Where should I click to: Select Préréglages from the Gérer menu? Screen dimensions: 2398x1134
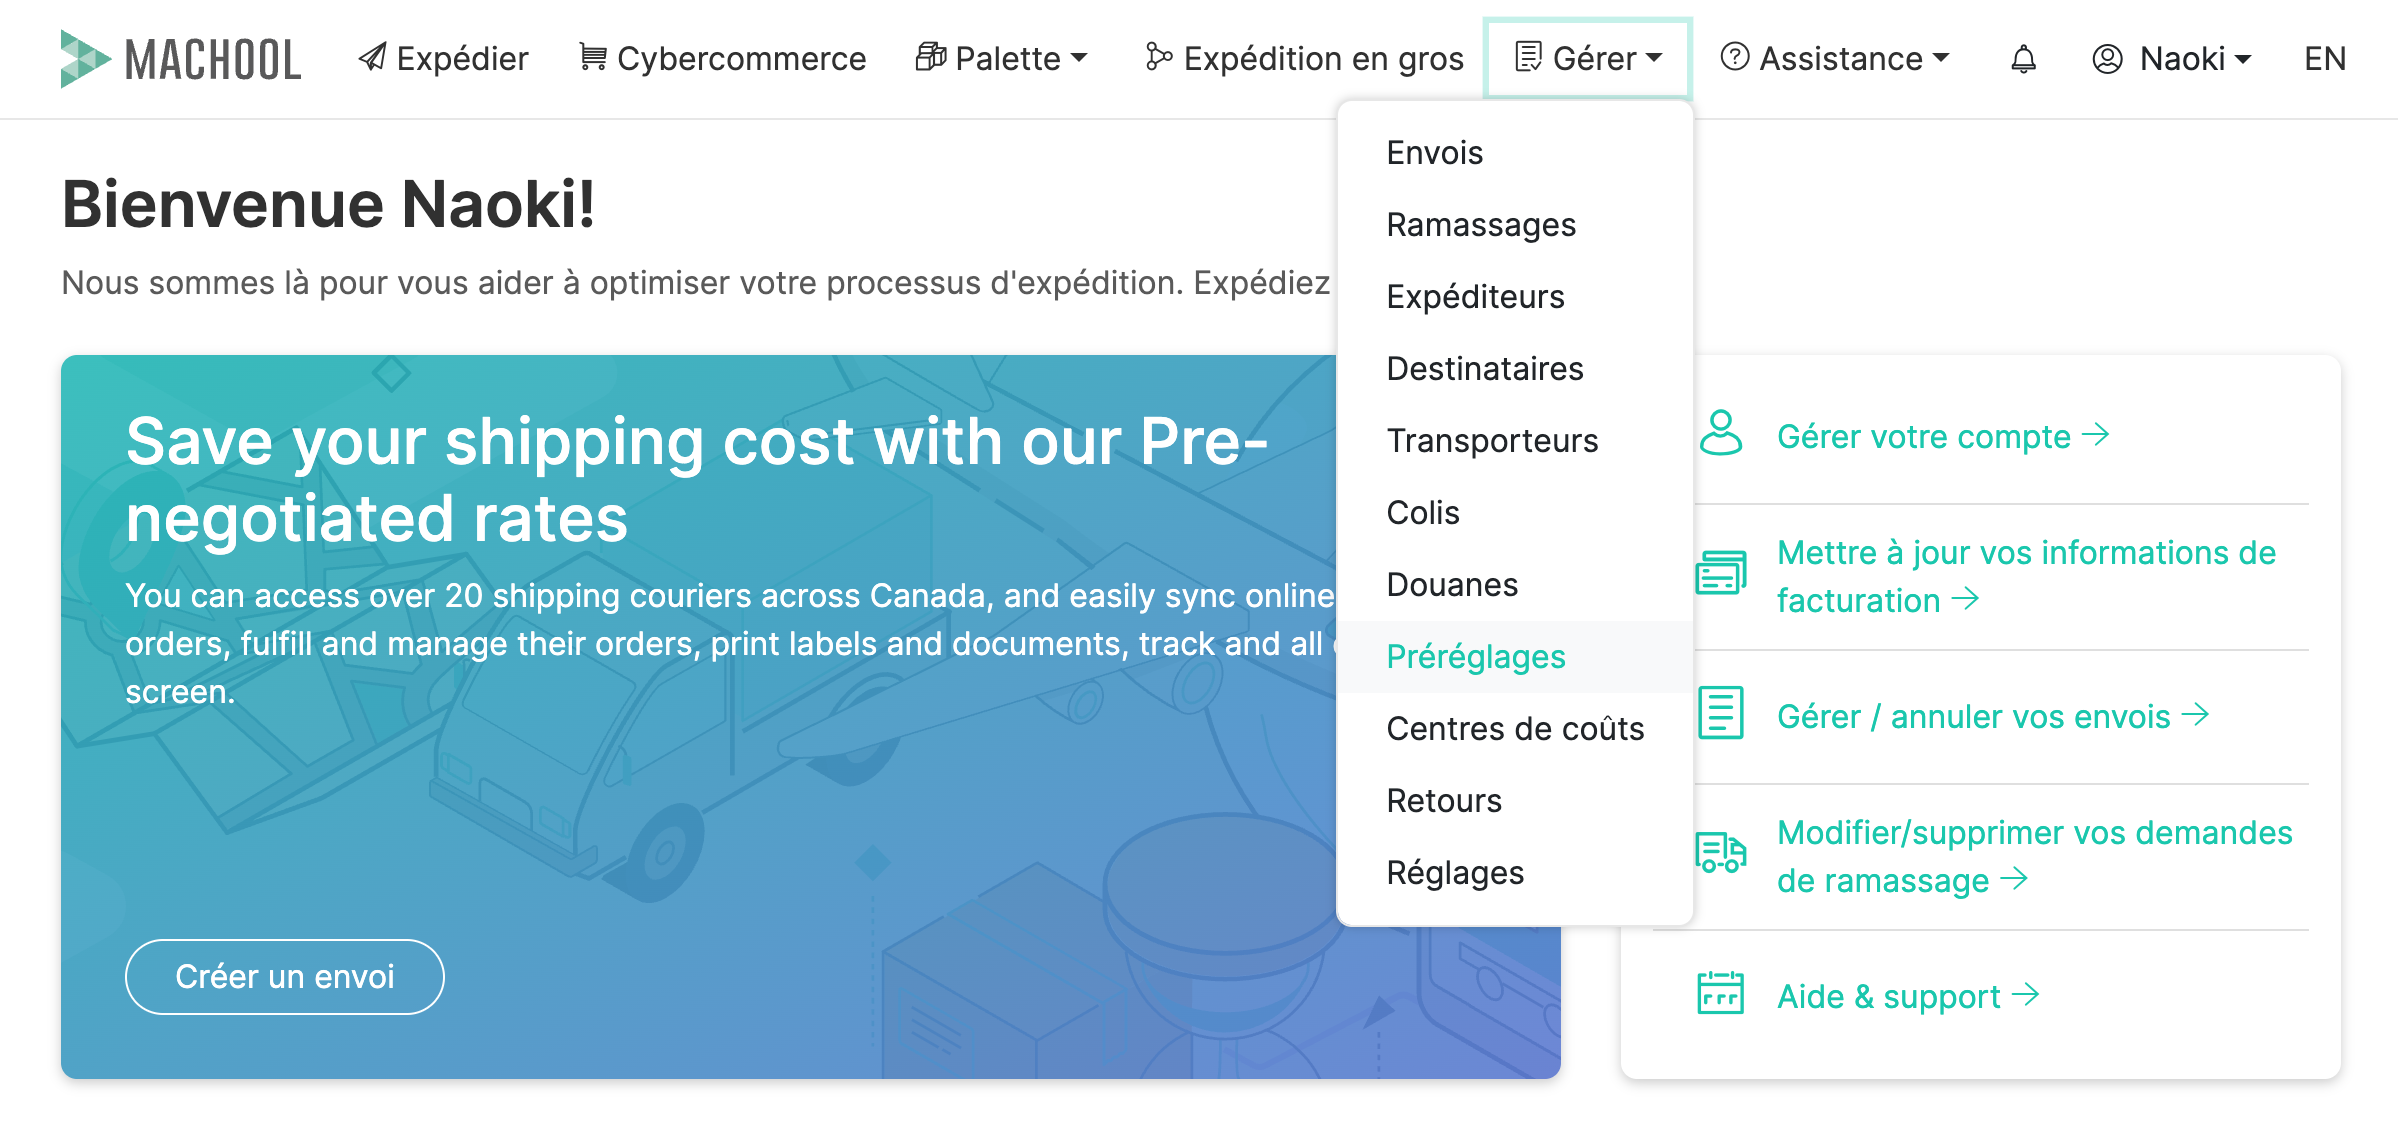pyautogui.click(x=1476, y=657)
